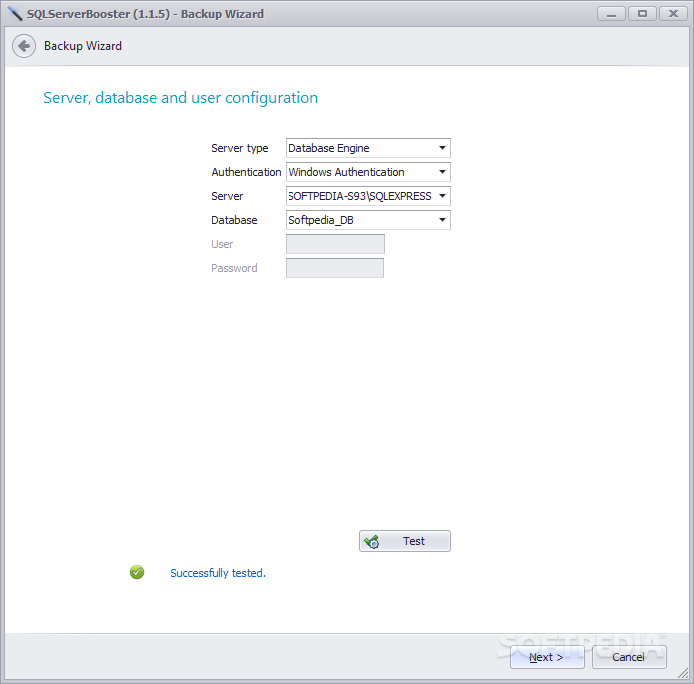Expand the Database dropdown arrow
The image size is (694, 684).
442,220
